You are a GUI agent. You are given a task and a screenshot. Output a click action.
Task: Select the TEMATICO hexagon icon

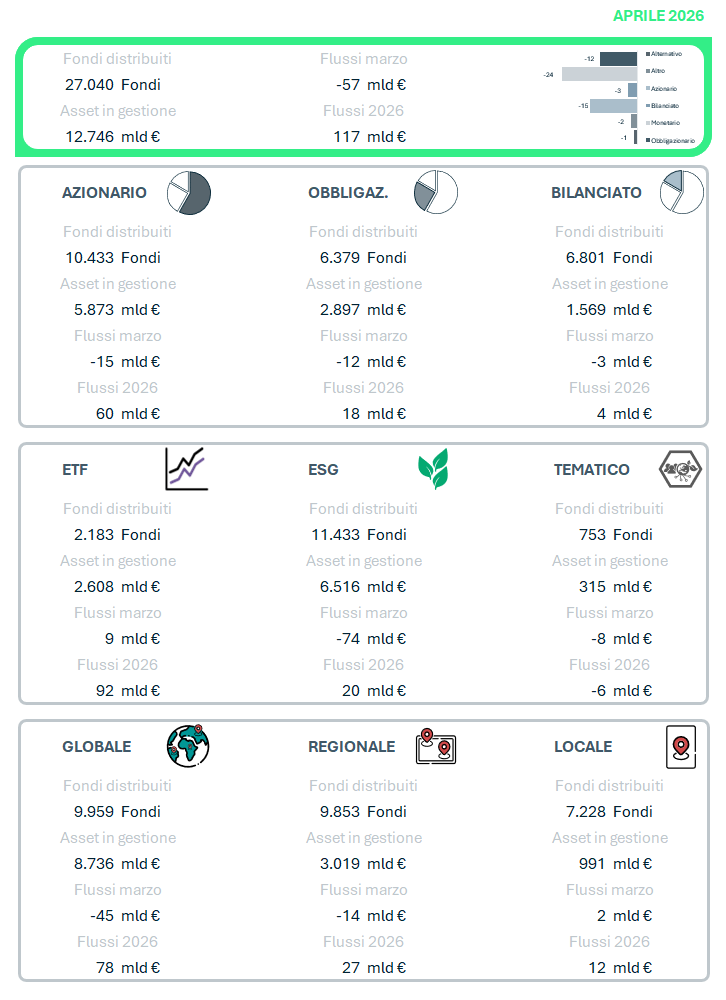click(x=680, y=468)
